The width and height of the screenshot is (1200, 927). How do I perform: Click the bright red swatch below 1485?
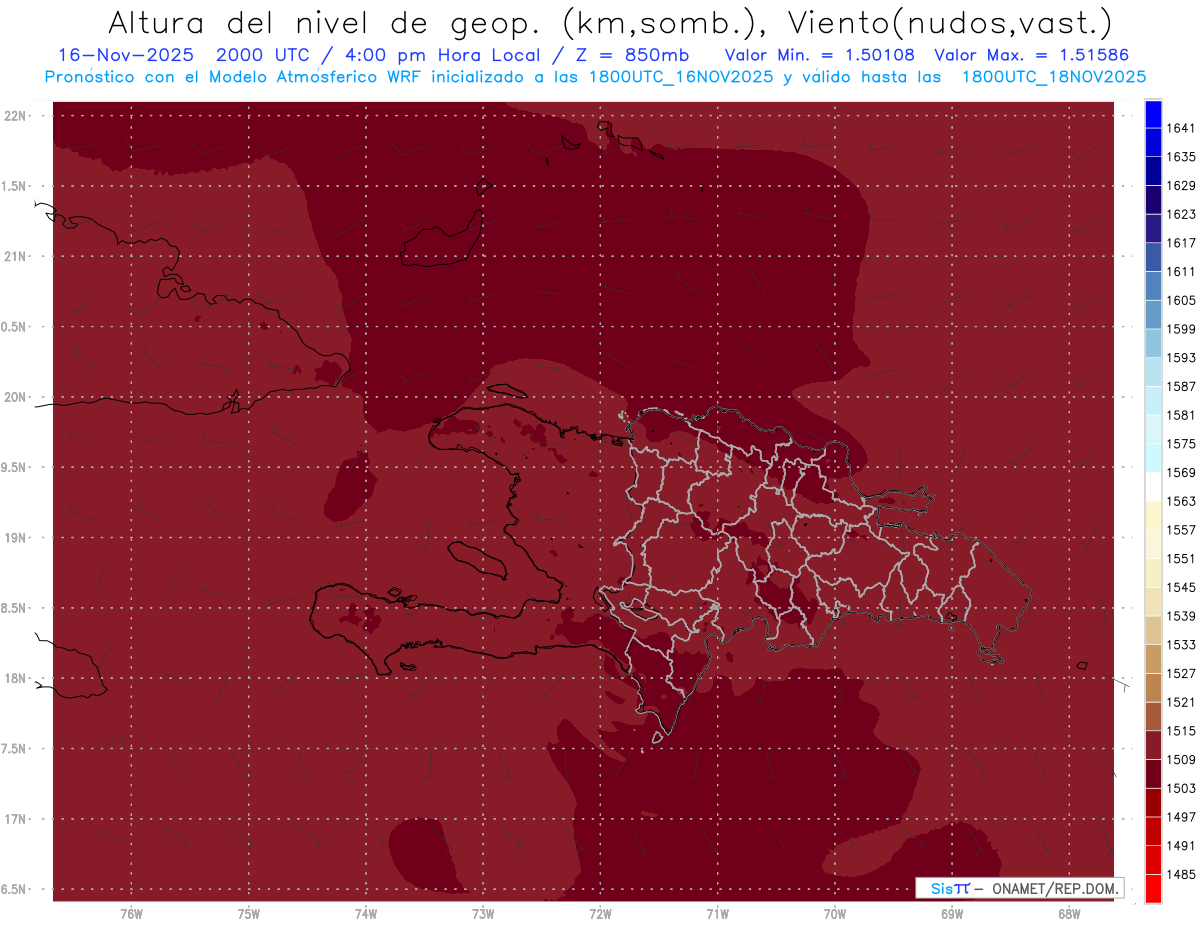click(1153, 888)
